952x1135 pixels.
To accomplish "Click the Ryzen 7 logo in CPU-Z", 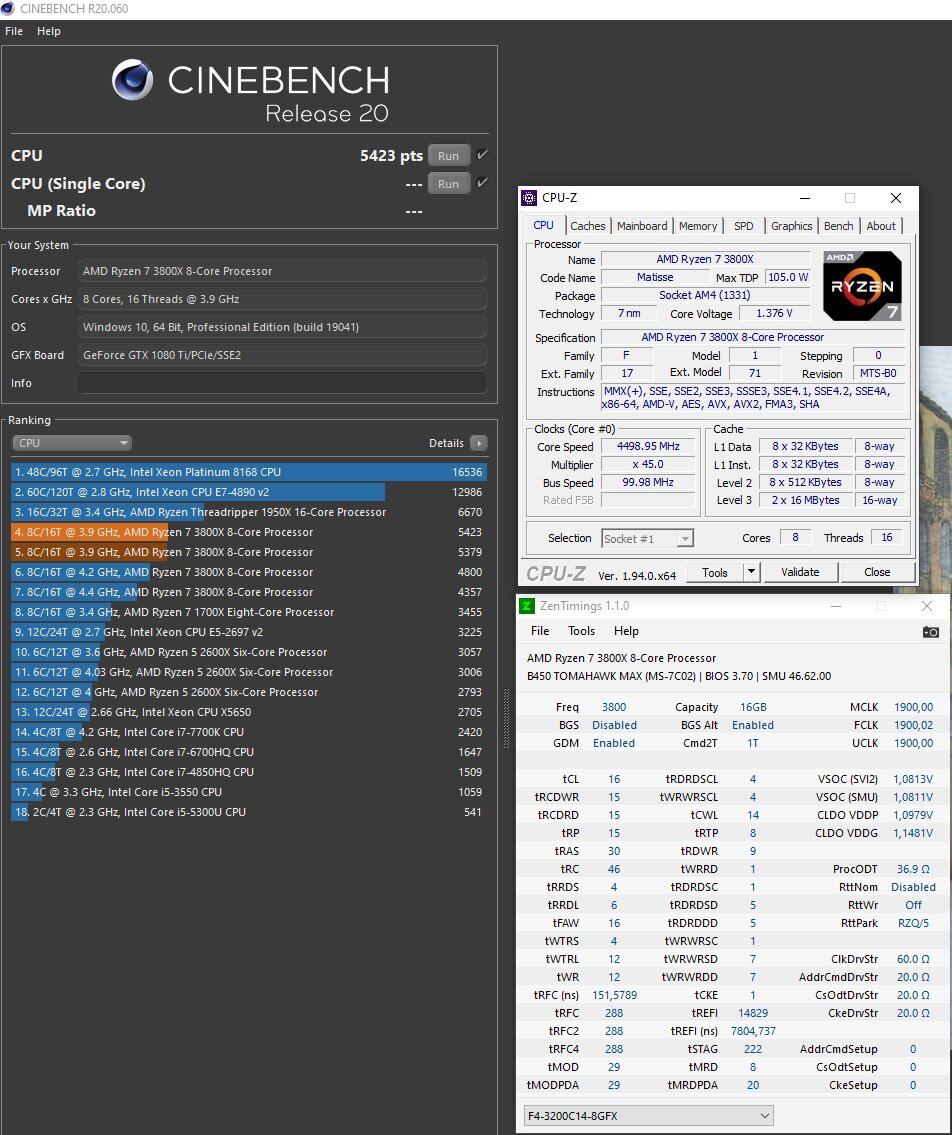I will point(862,286).
